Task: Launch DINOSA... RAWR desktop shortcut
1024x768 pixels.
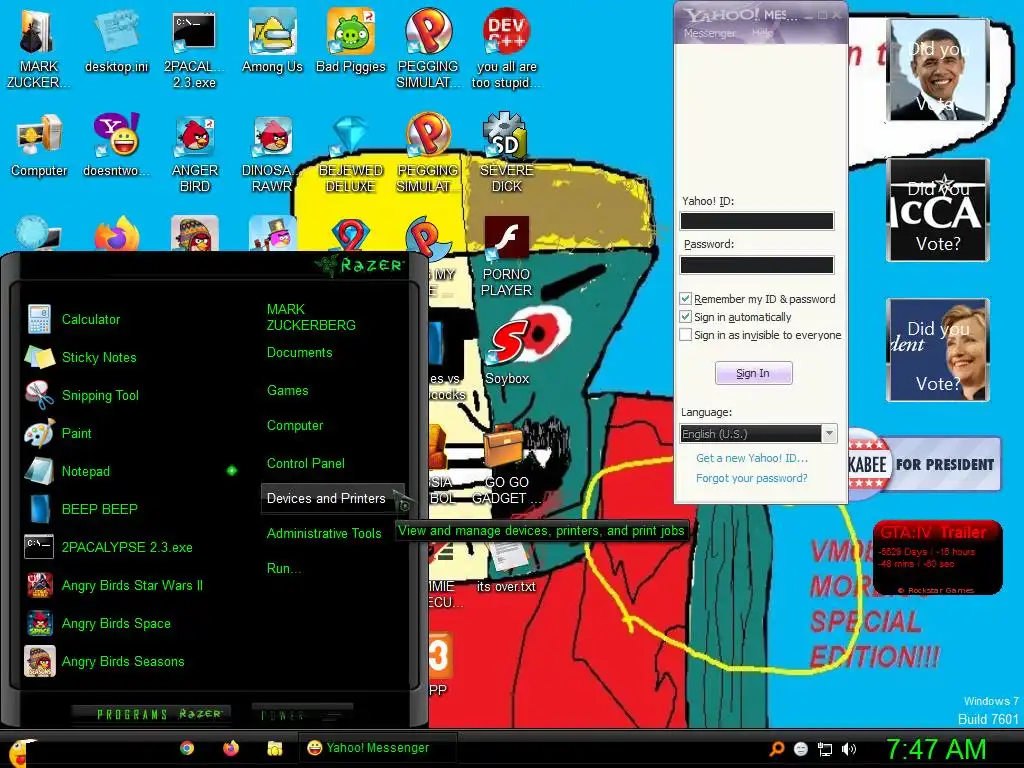Action: [x=272, y=153]
